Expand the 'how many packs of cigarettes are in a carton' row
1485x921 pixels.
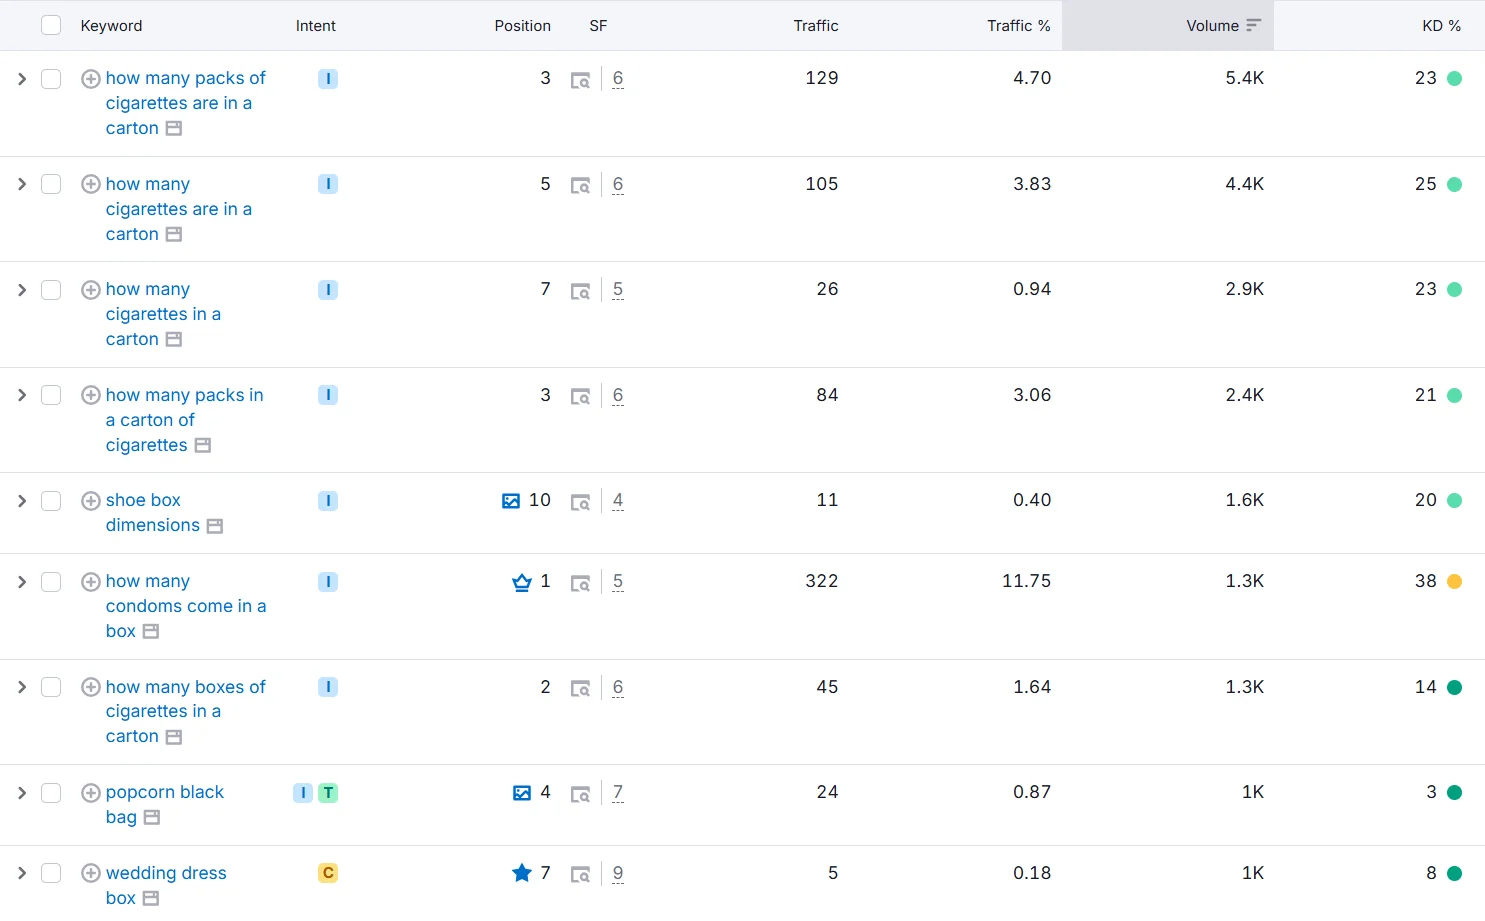22,79
